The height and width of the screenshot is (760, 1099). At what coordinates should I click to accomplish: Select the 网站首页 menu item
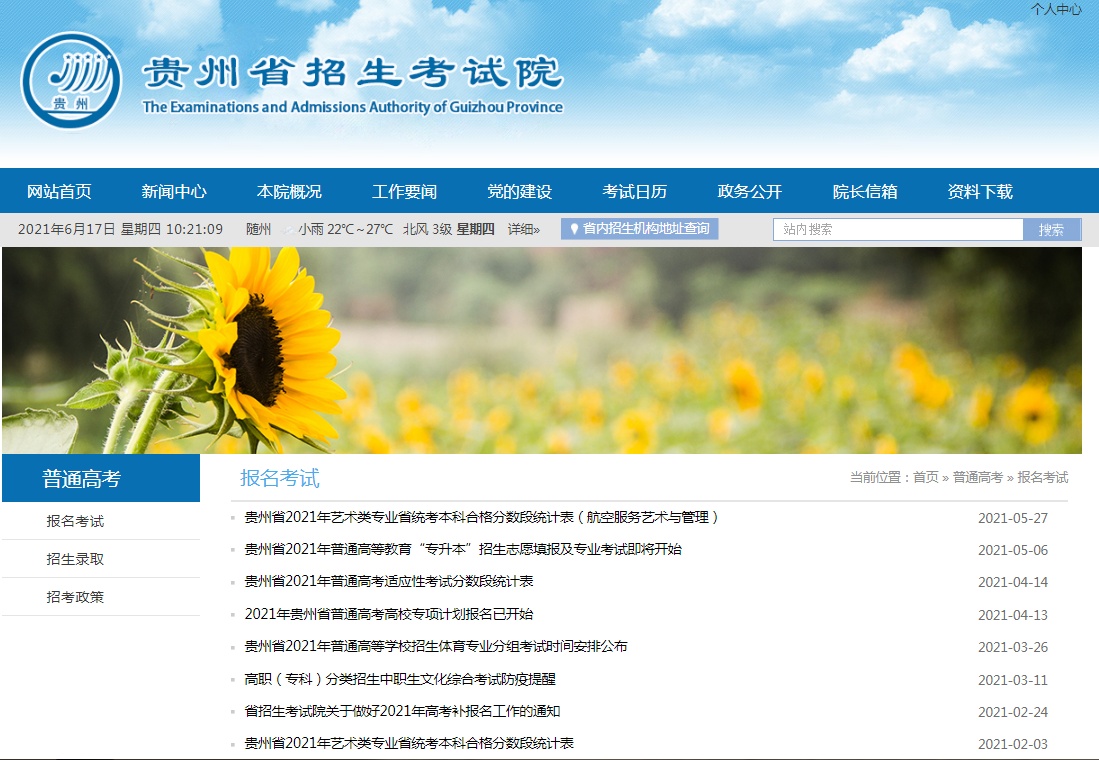coord(61,190)
